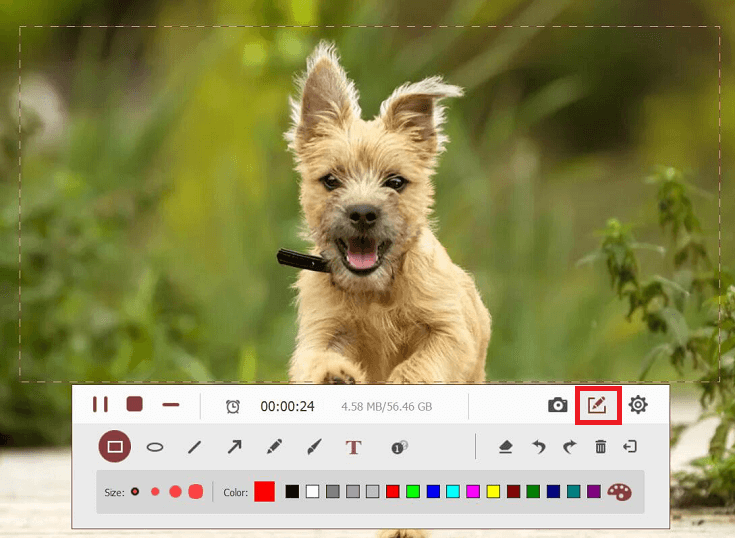Click the 4.58 MB/56.46 GB size readout
Image resolution: width=735 pixels, height=538 pixels.
[387, 406]
